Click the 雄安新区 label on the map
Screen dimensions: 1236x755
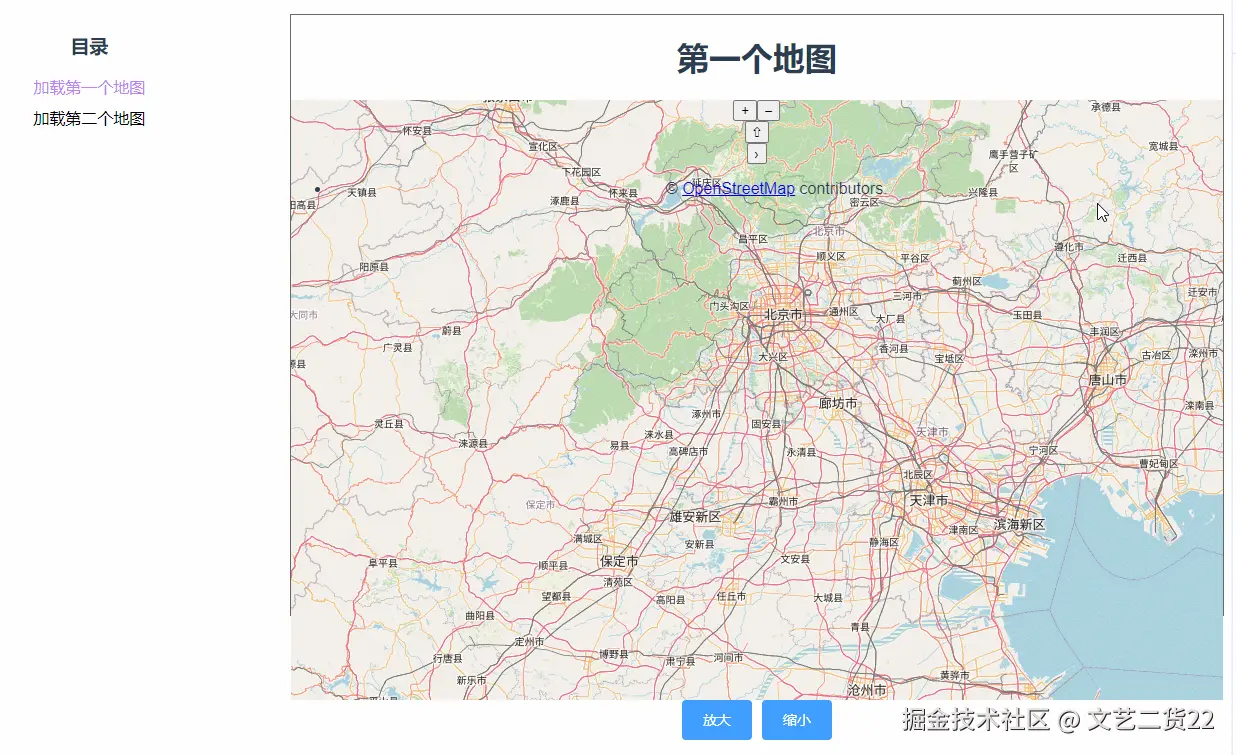695,517
